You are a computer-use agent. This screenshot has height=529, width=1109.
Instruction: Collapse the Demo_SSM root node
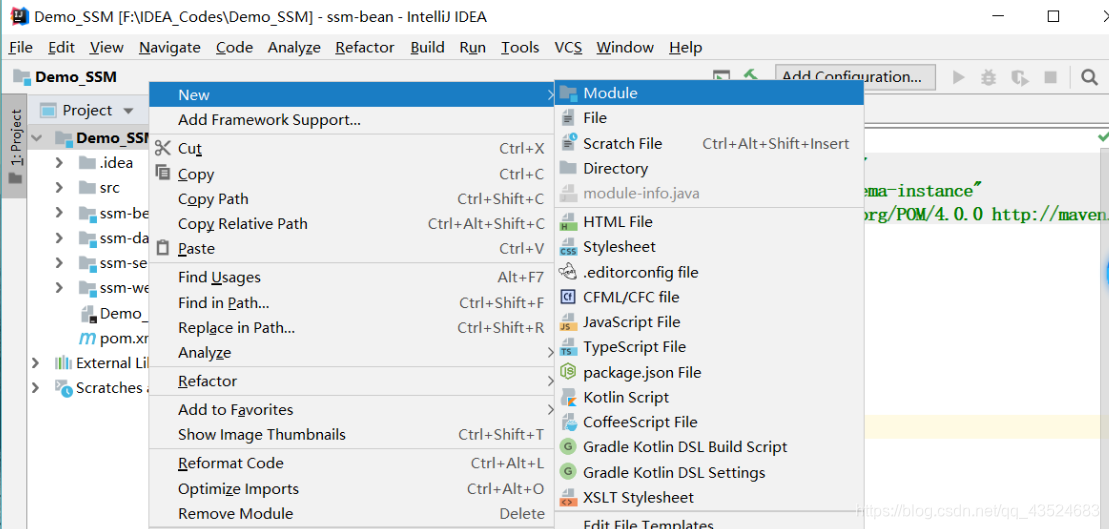tap(37, 137)
